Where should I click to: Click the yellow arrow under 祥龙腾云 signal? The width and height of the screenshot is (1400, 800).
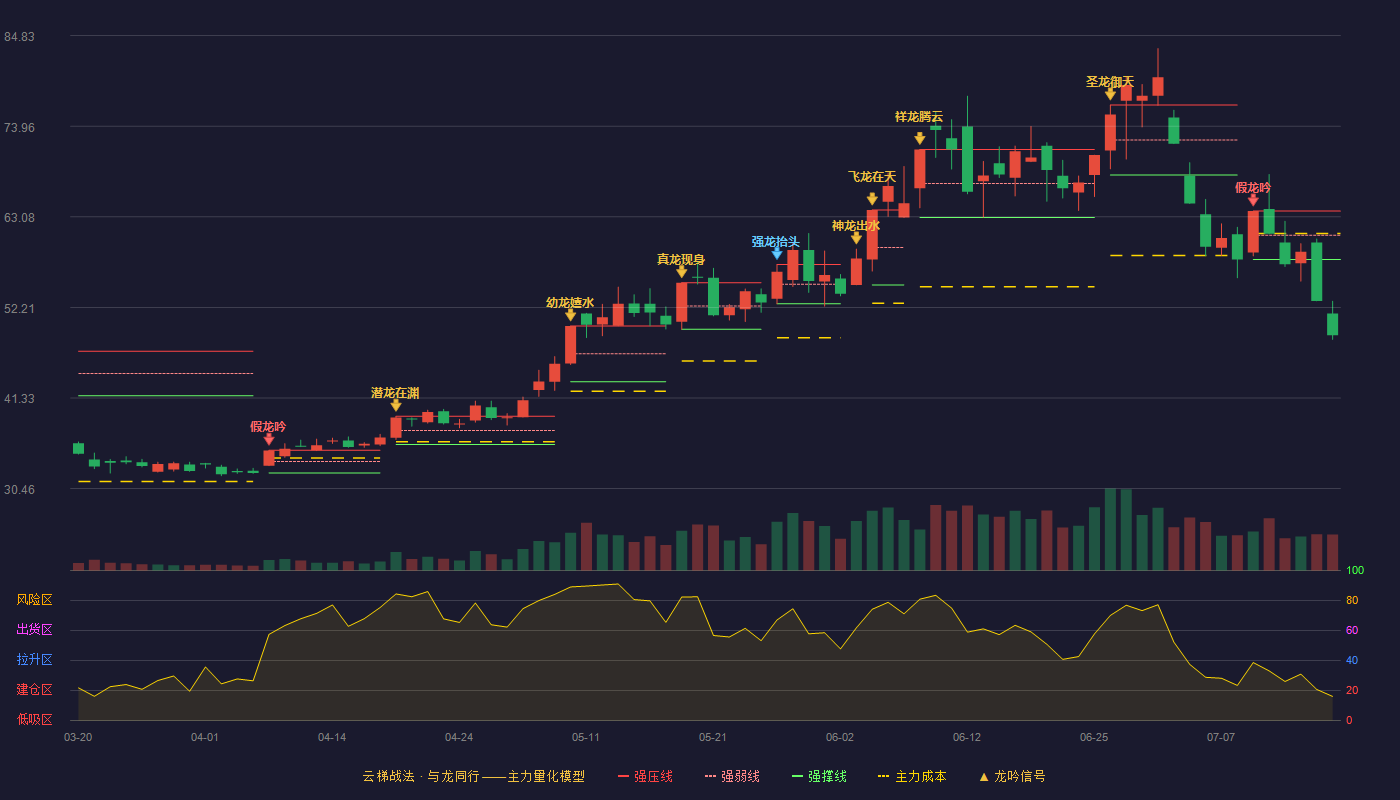(x=920, y=139)
